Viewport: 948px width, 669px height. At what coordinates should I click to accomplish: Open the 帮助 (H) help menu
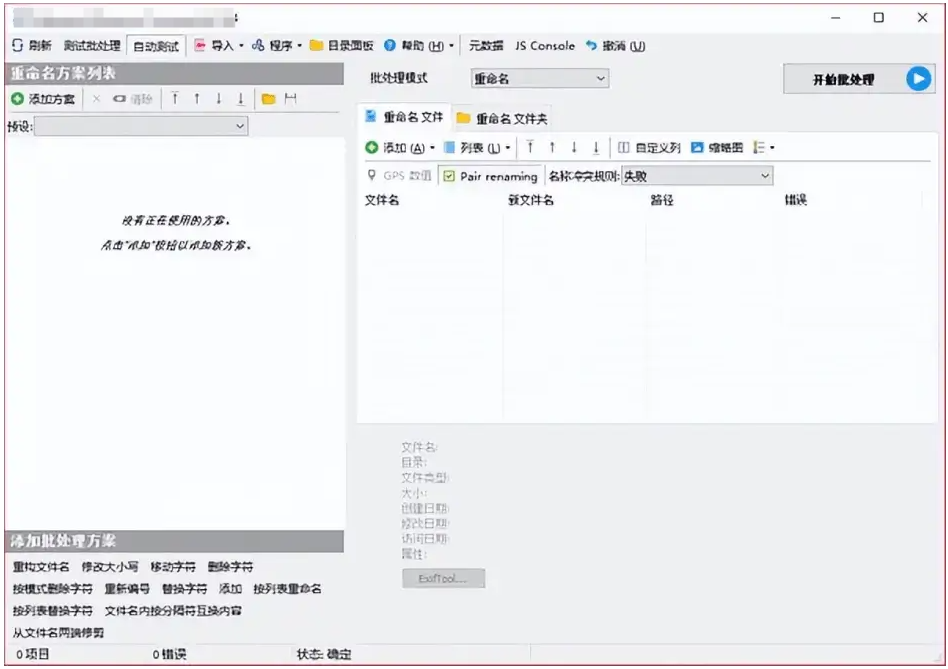(419, 45)
